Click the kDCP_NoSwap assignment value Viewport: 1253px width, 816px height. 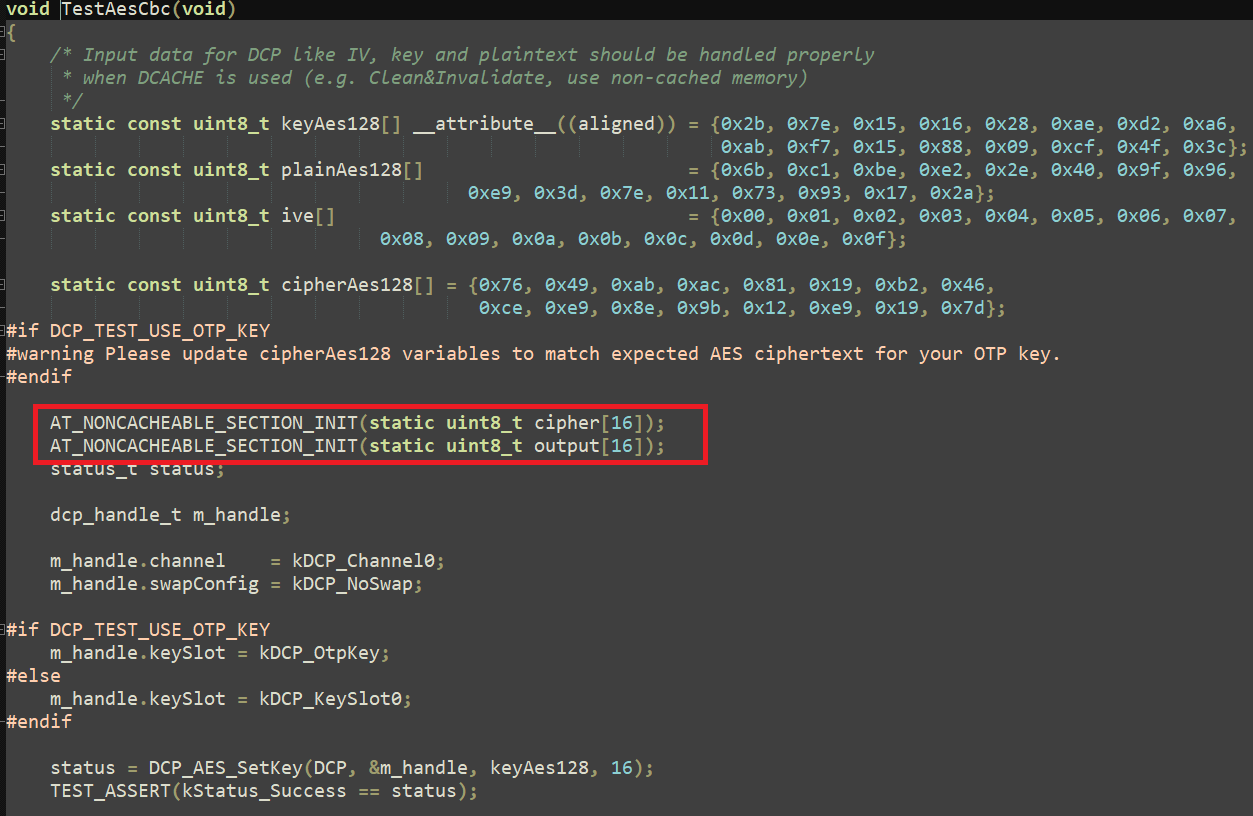coord(356,583)
